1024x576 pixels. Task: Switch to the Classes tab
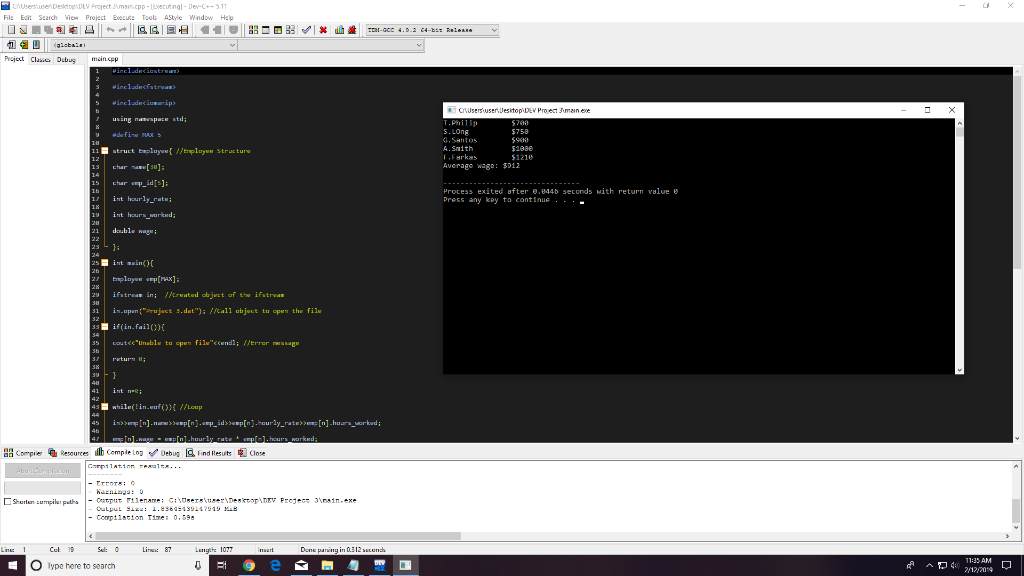[41, 59]
